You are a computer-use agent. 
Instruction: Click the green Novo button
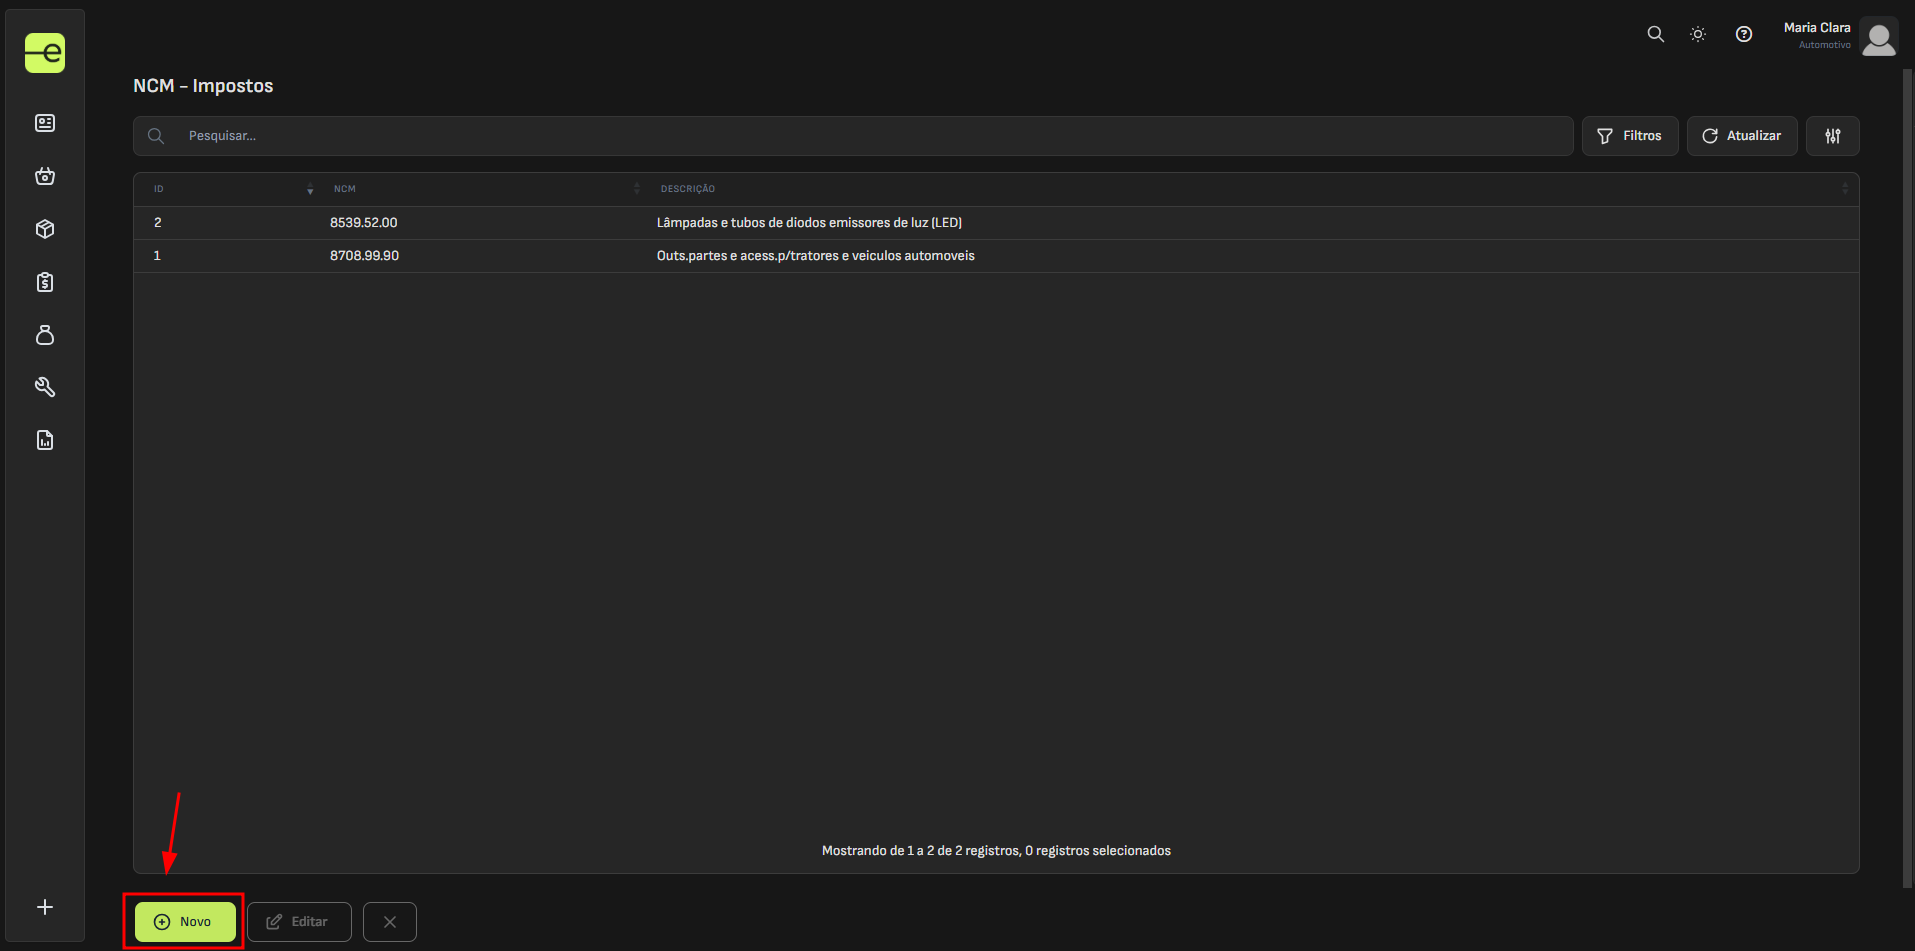[185, 922]
